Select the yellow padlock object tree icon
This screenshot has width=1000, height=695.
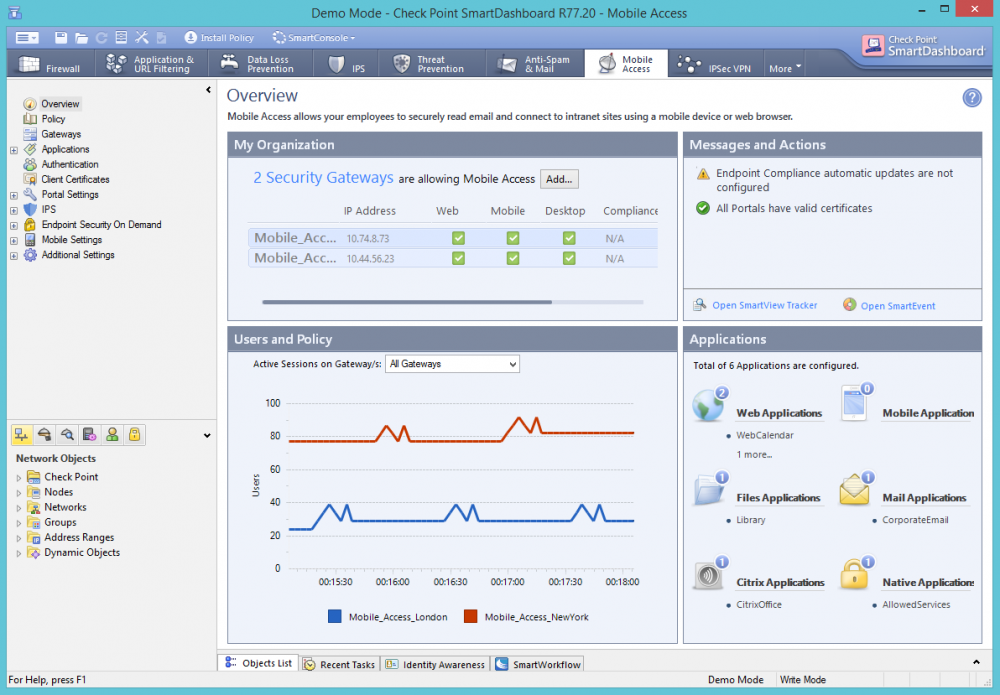pos(134,435)
